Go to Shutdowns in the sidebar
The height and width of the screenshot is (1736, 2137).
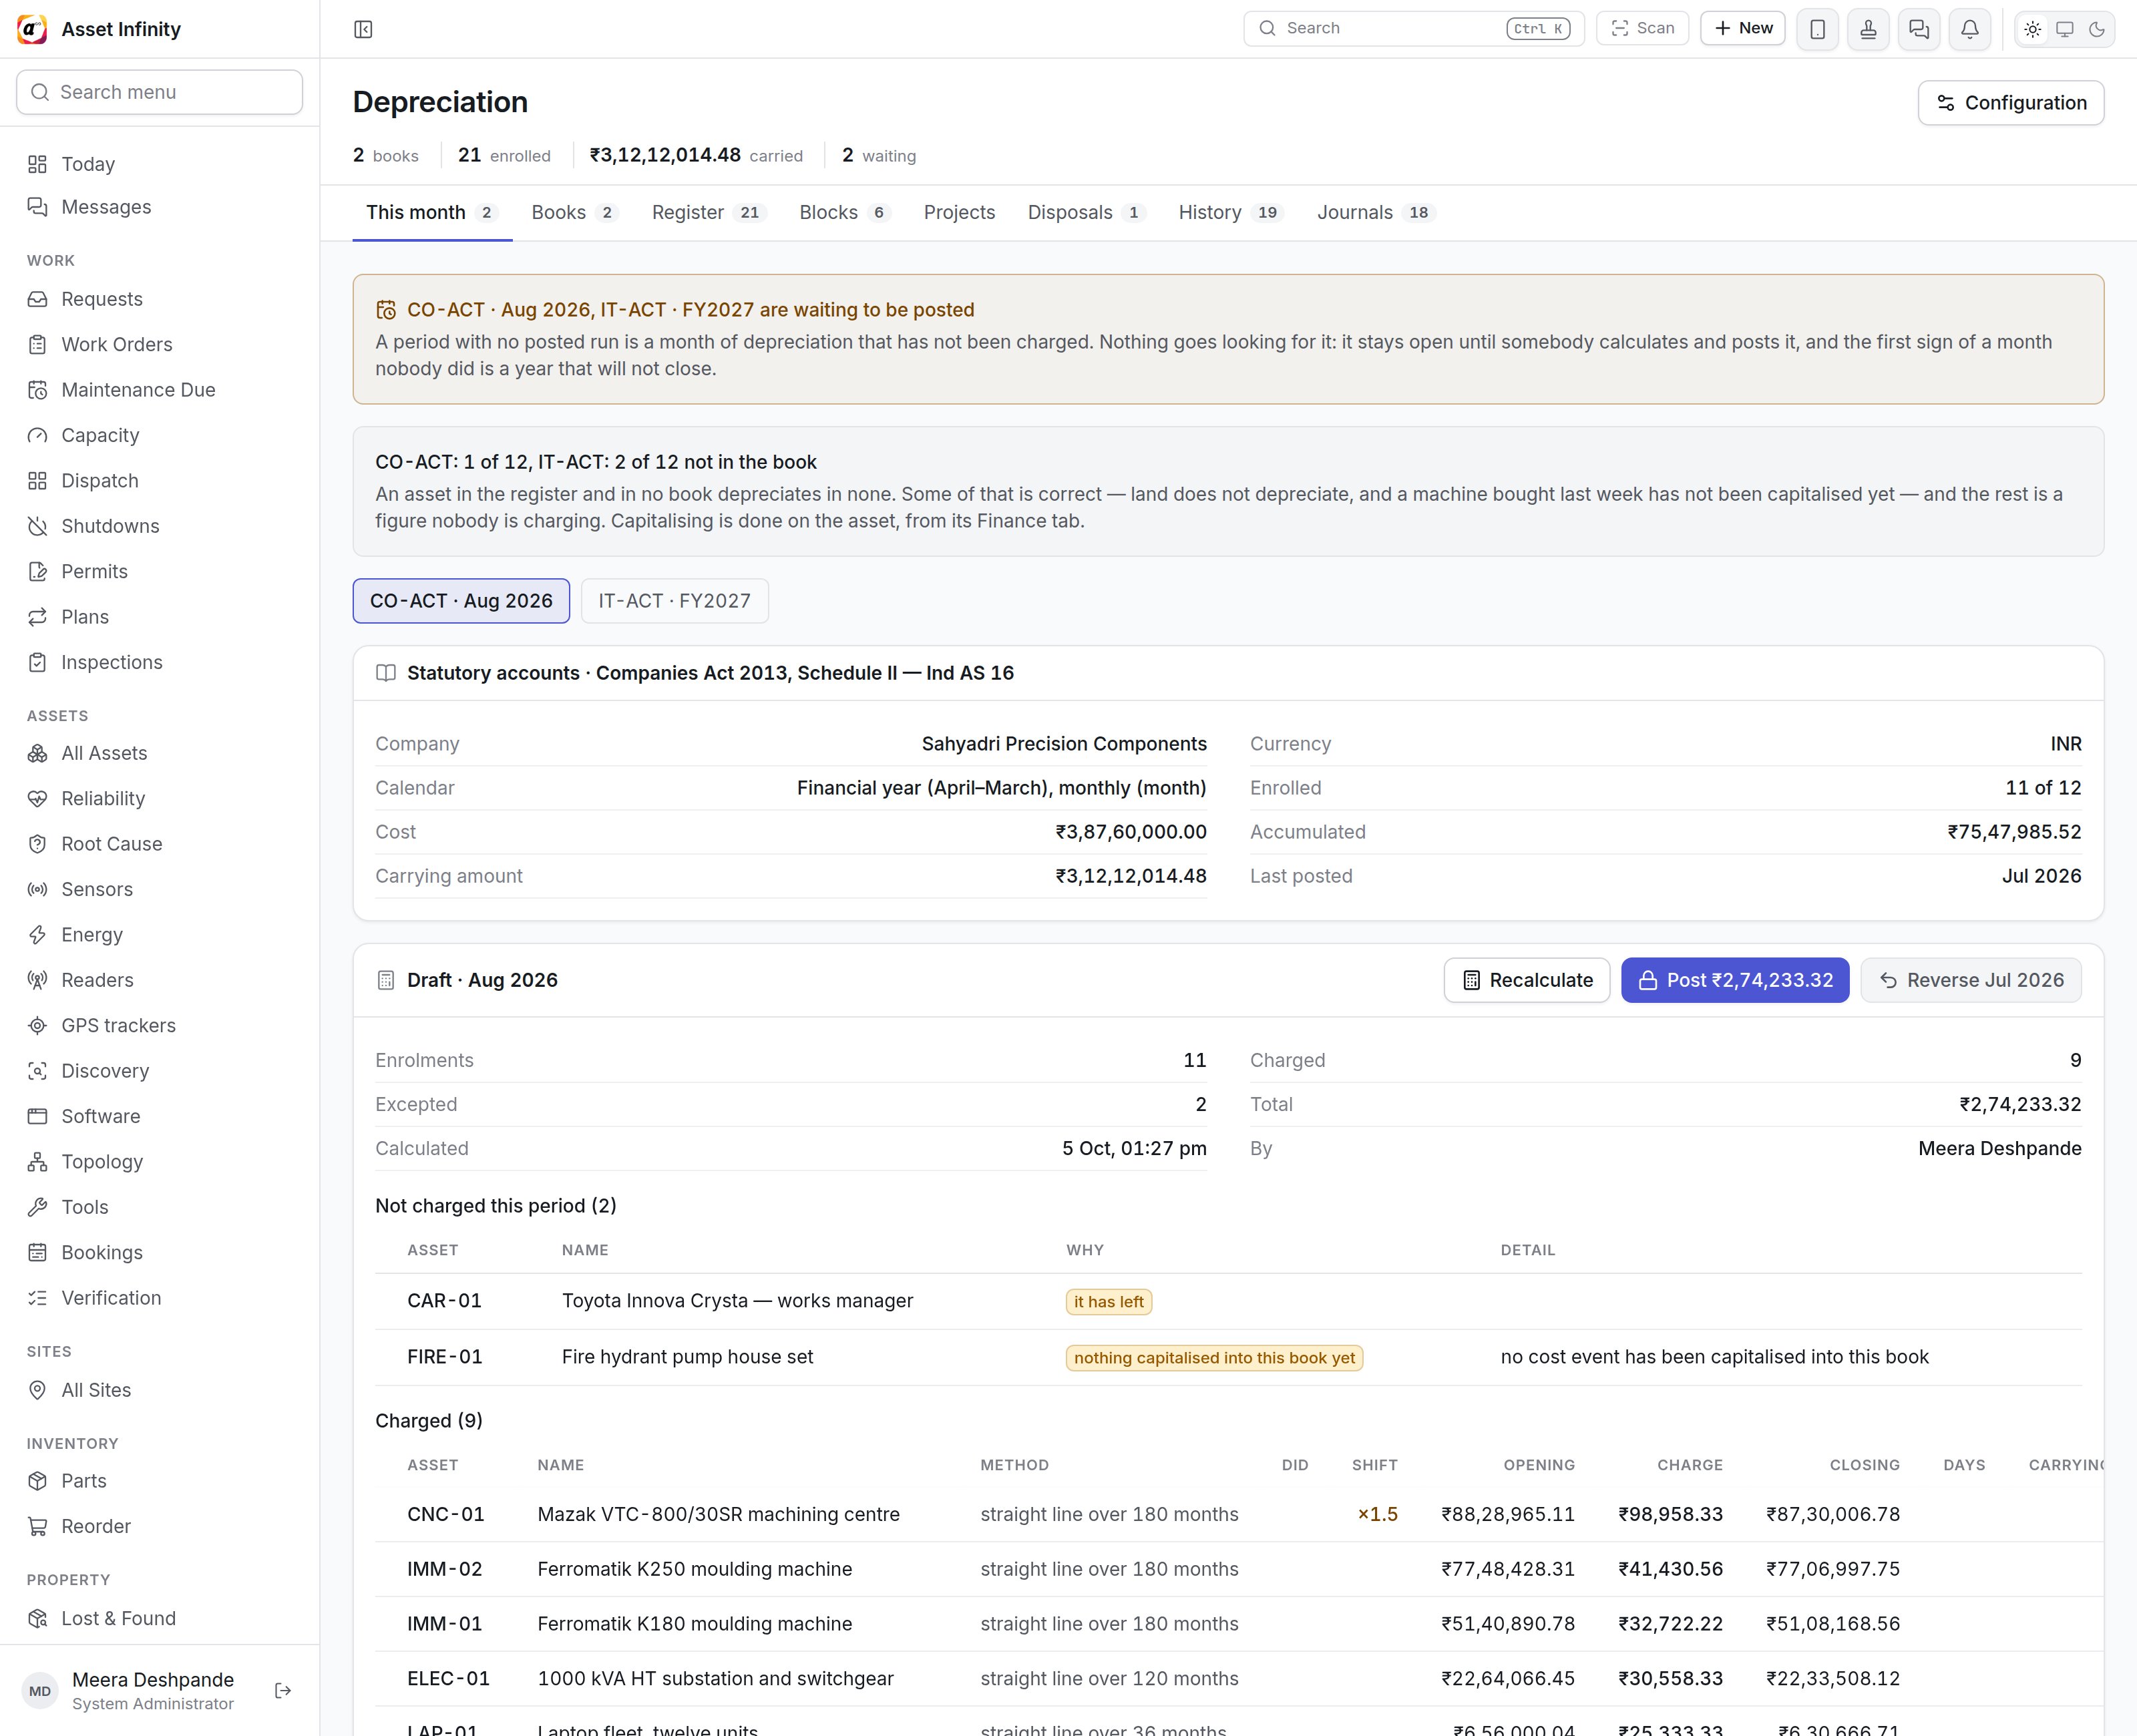pyautogui.click(x=160, y=526)
